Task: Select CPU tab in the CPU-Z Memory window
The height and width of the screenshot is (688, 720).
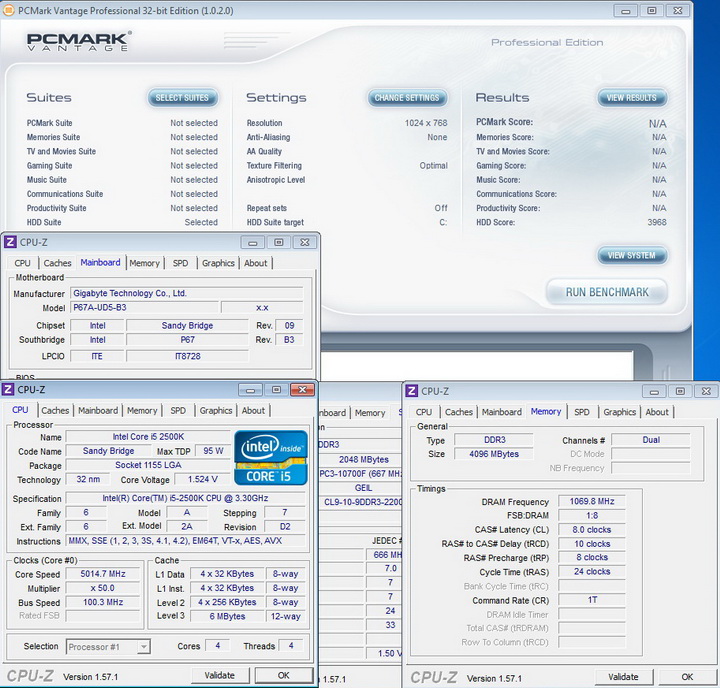Action: [424, 412]
